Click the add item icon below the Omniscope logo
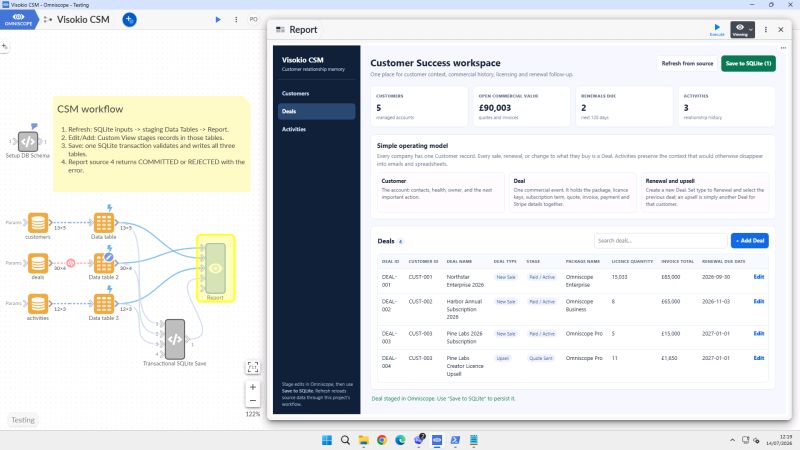This screenshot has width=800, height=450. 5,47
